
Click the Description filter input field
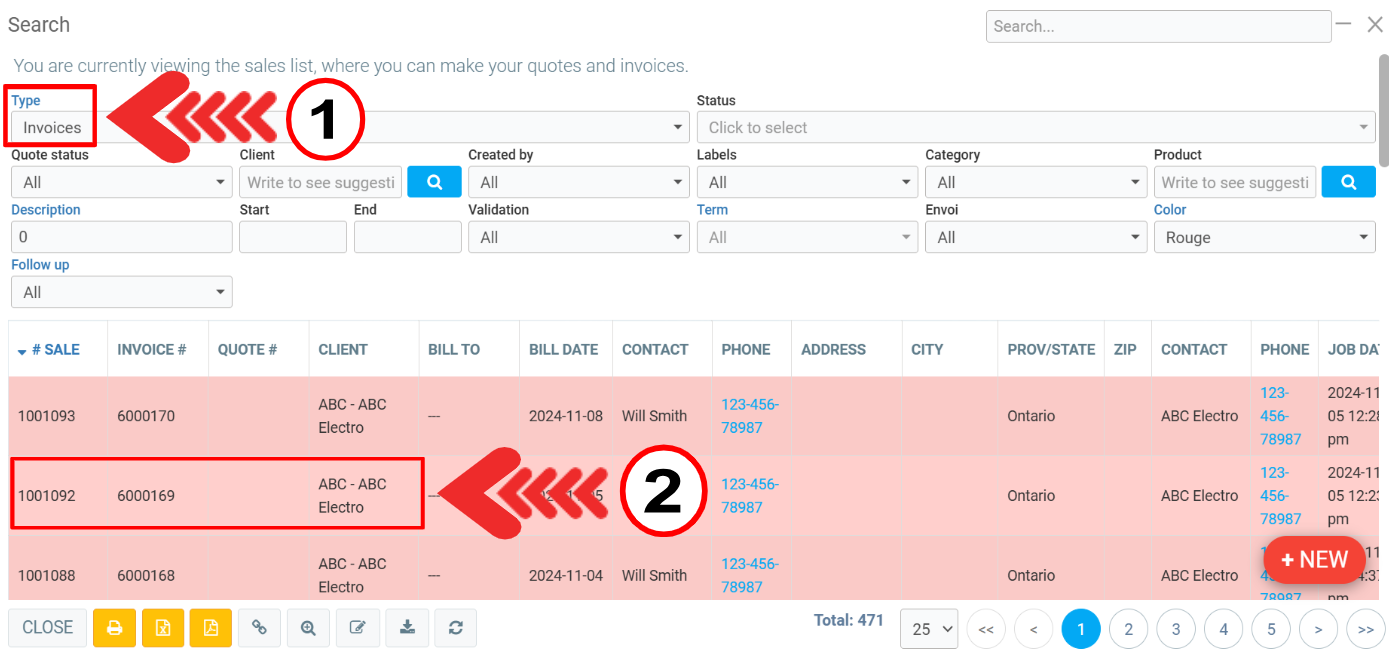121,238
